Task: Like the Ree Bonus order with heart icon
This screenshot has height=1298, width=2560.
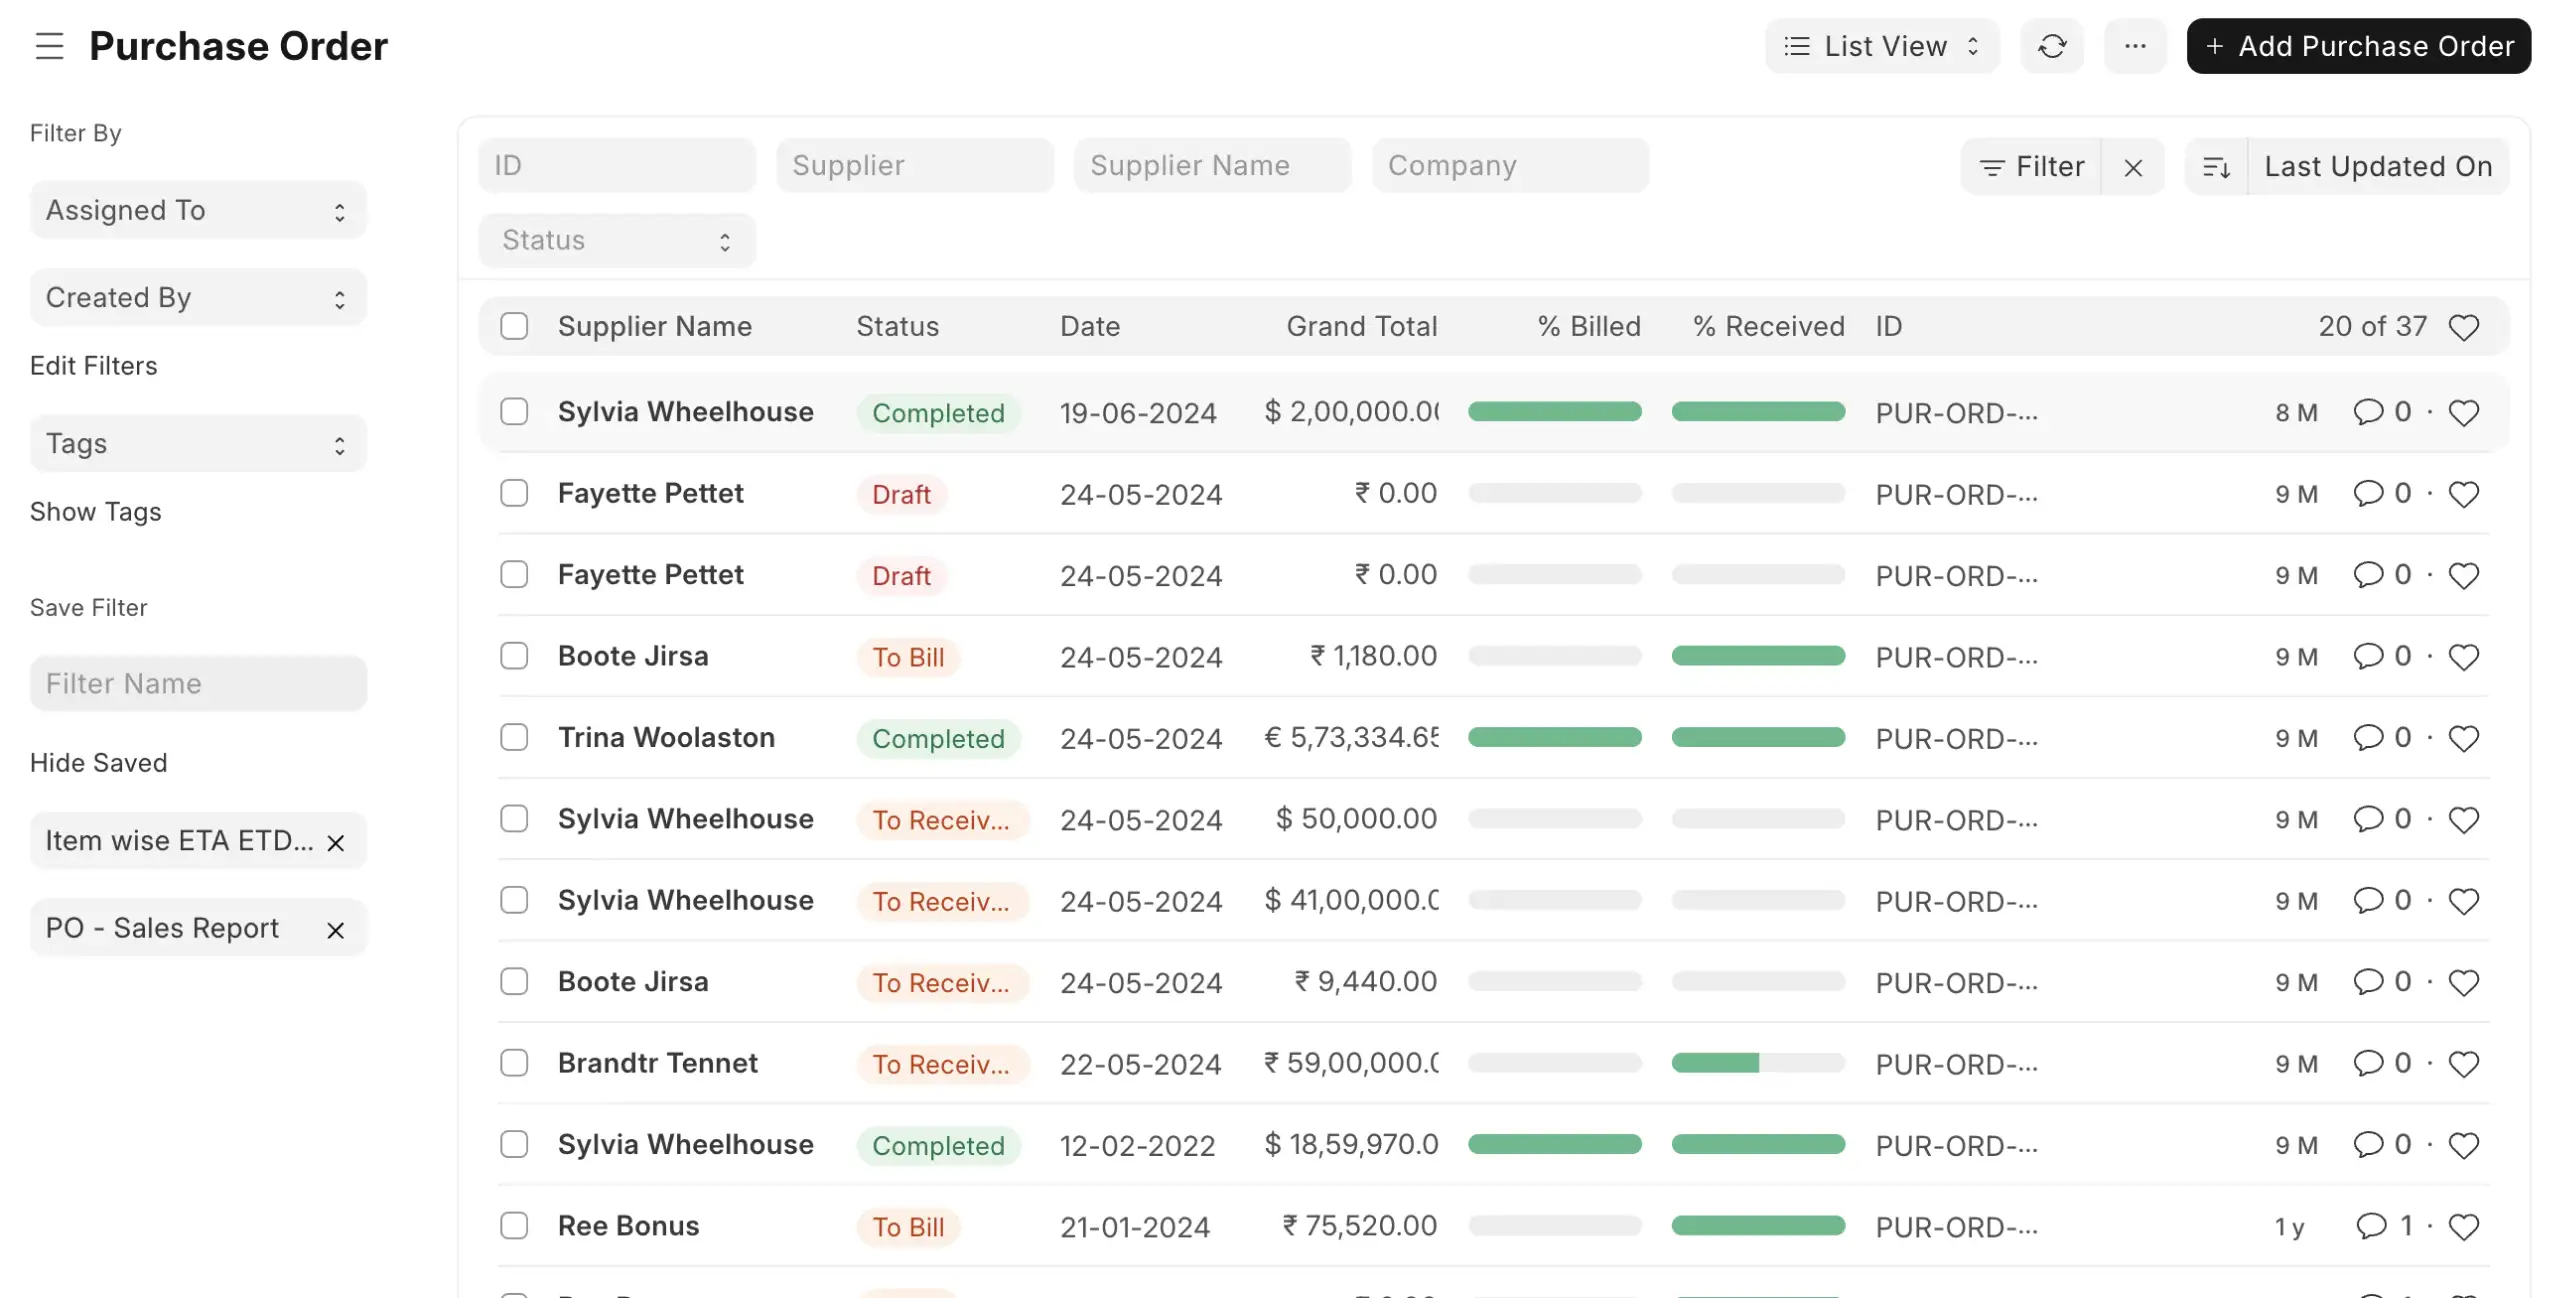Action: point(2463,1226)
